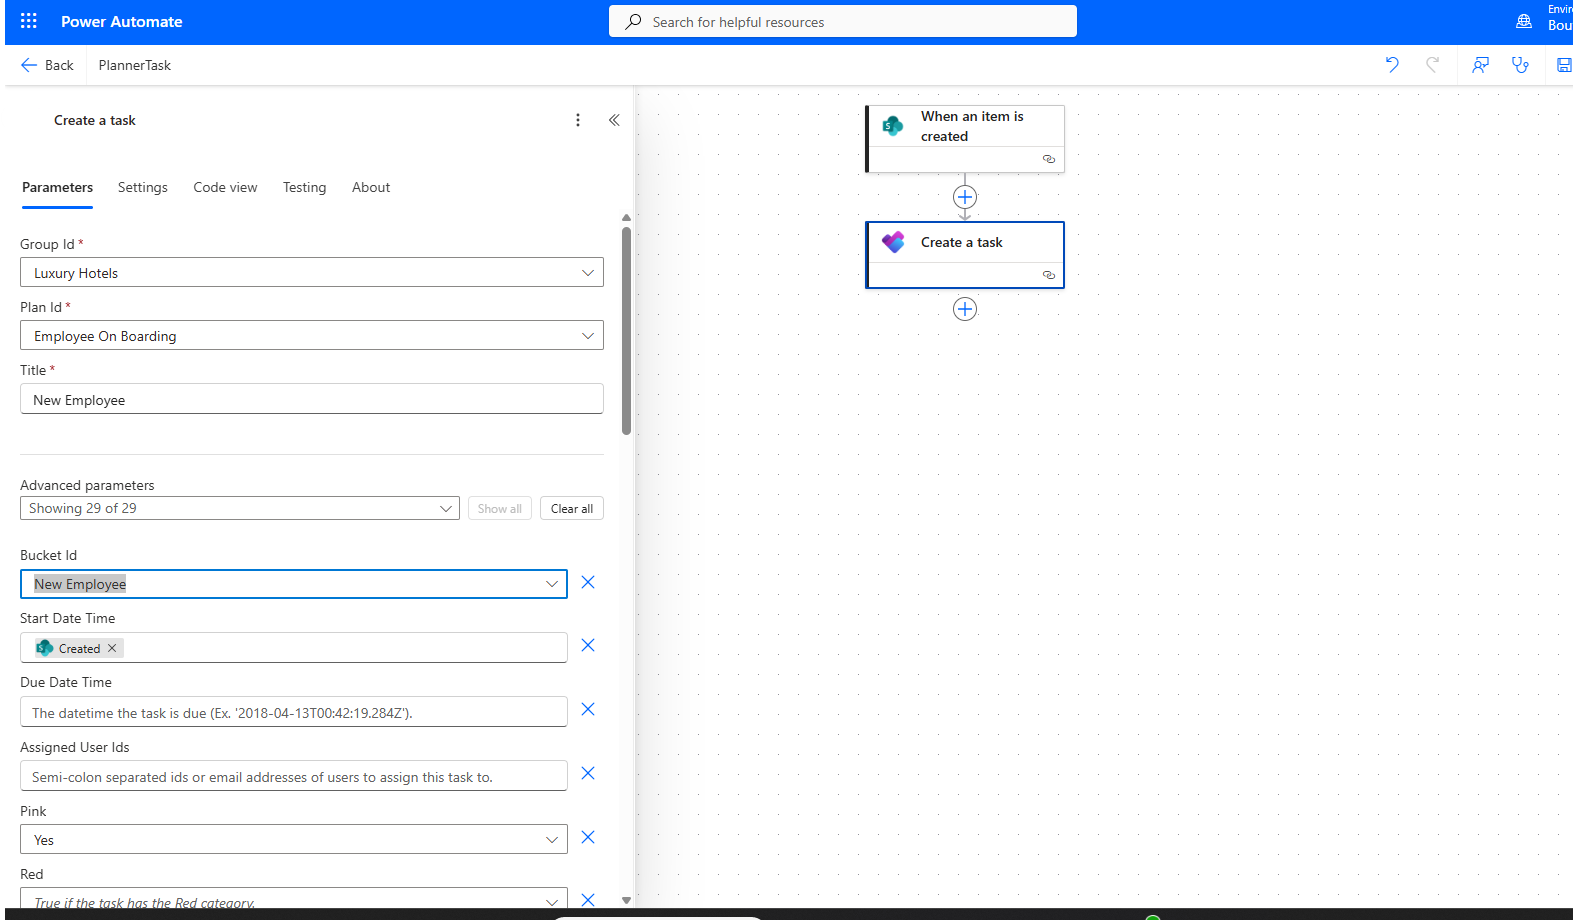Click the search for helpful resources box
The width and height of the screenshot is (1573, 920).
coord(843,21)
